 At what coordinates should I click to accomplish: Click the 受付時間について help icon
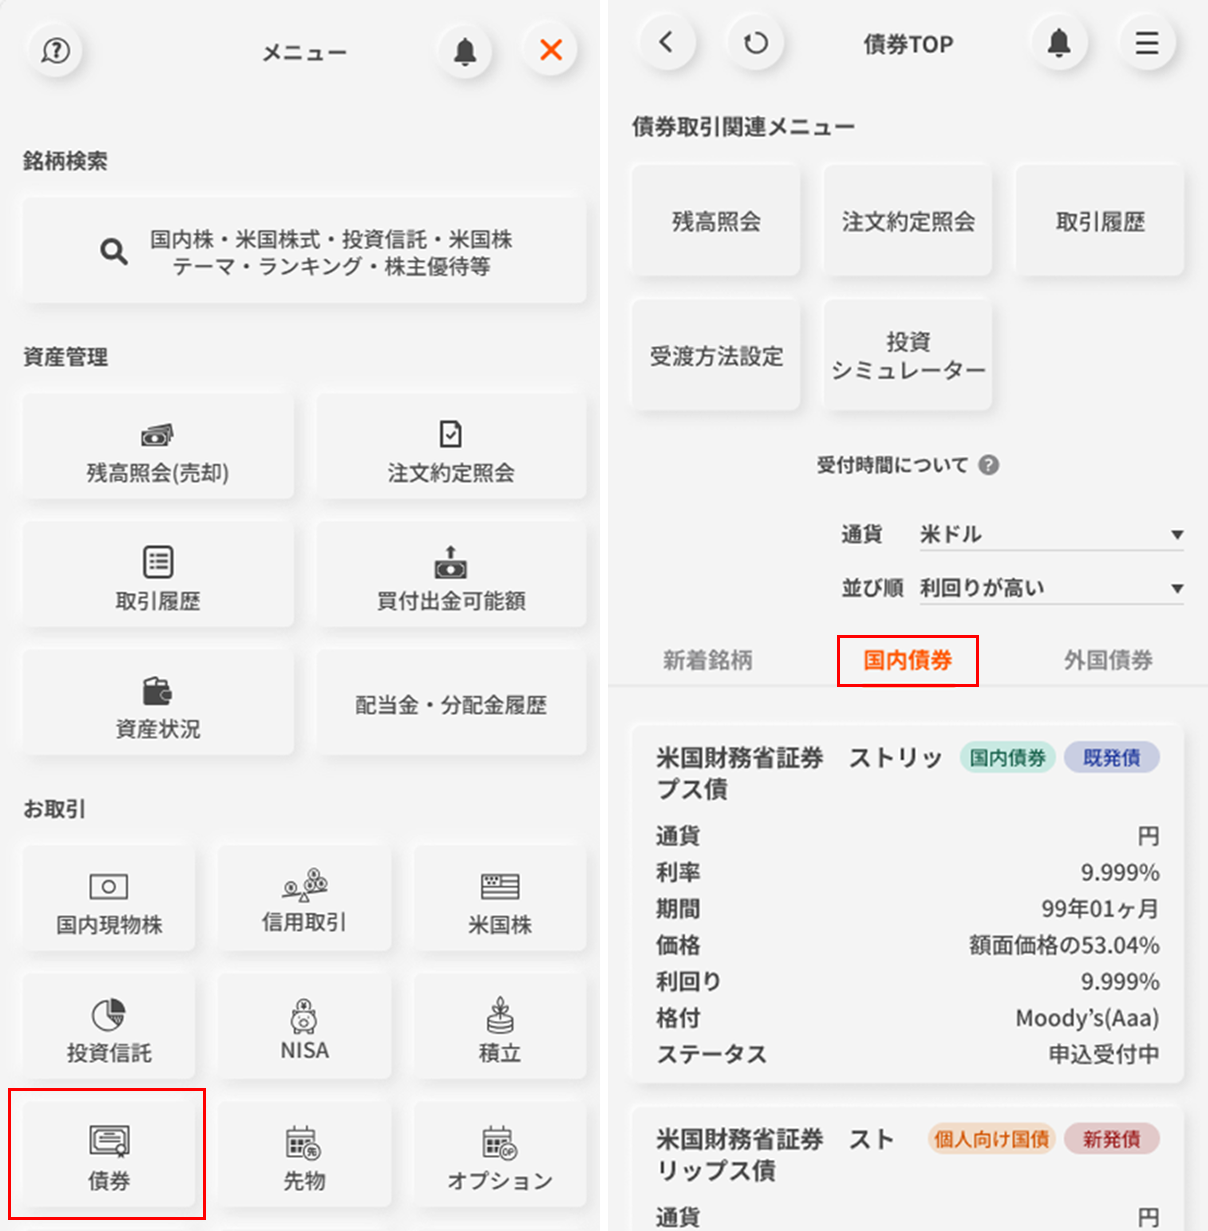point(988,465)
